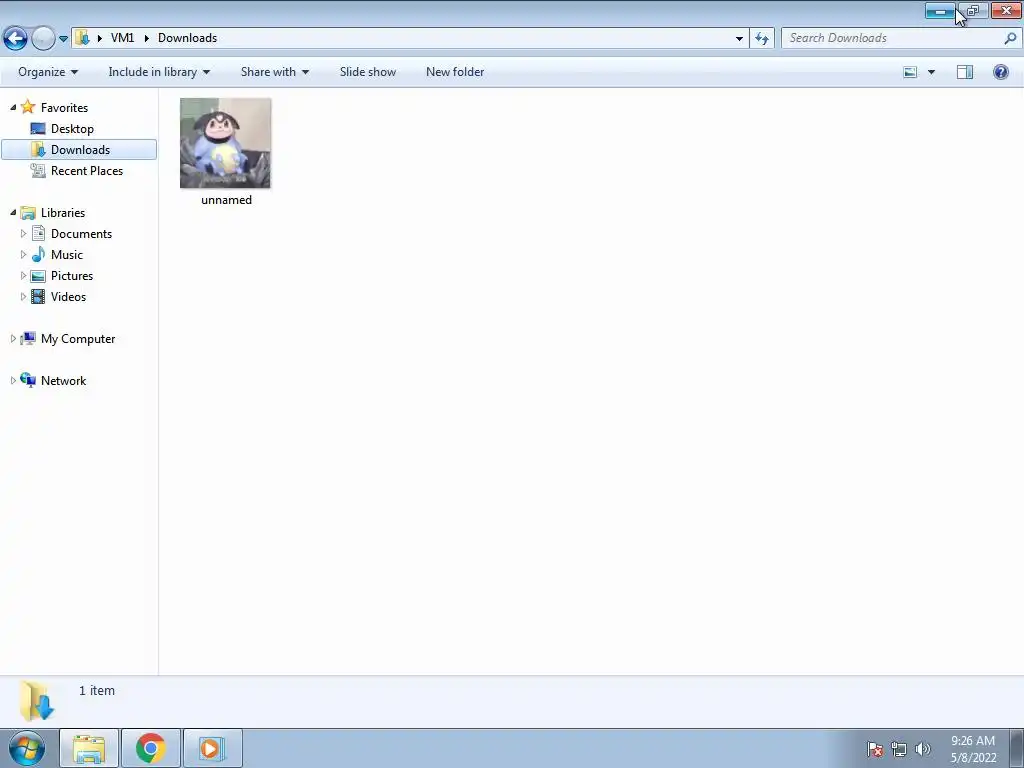This screenshot has height=768, width=1024.
Task: Open the Share with menu
Action: click(274, 72)
